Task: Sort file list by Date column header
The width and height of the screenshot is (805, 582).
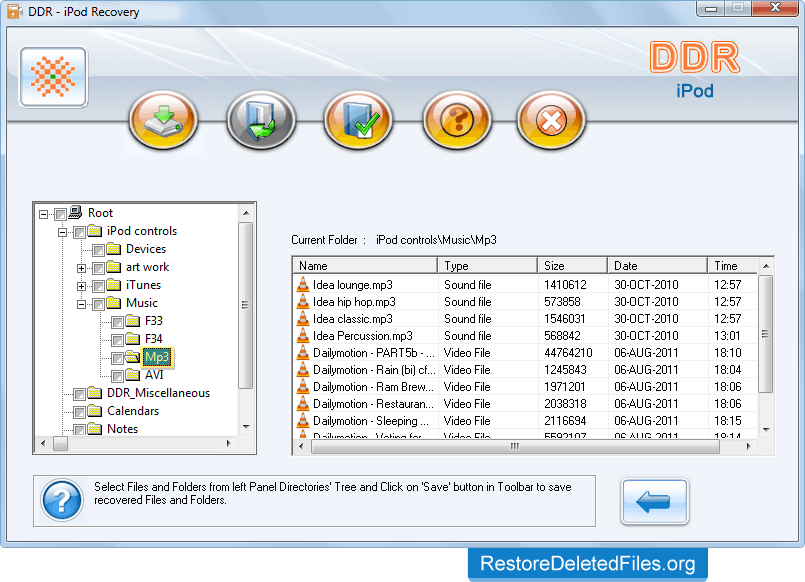Action: click(x=657, y=266)
